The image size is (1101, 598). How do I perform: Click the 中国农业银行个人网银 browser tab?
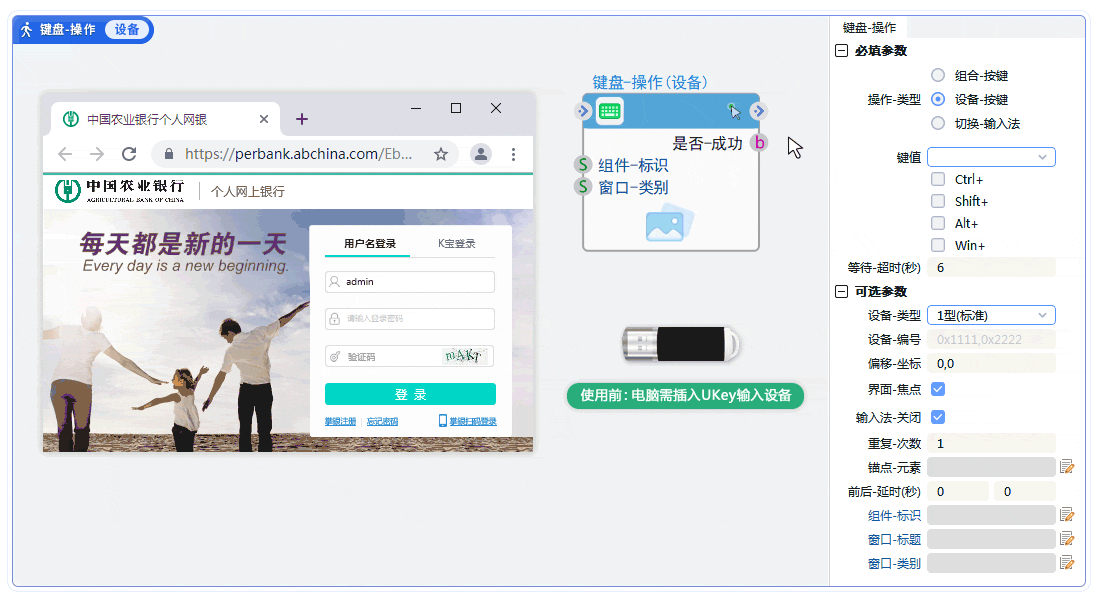pyautogui.click(x=166, y=119)
